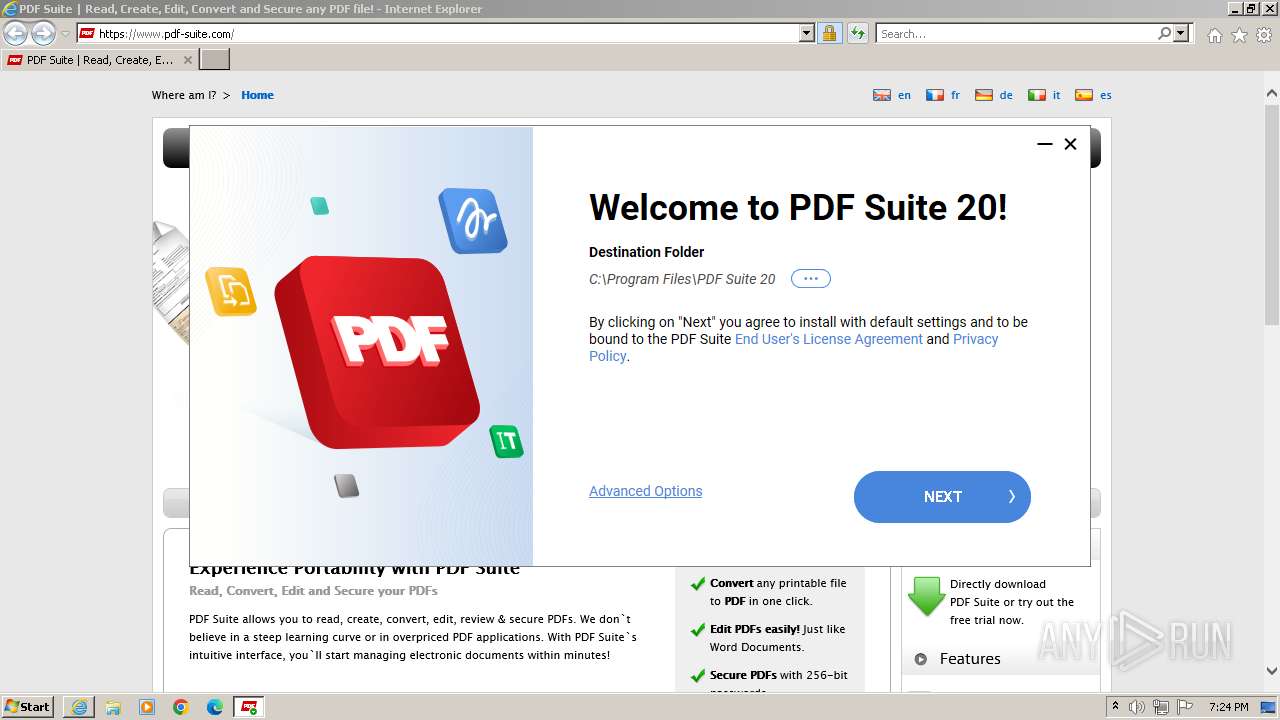Expand the search provider dropdown
Screen dimensions: 1280x720
coord(1182,34)
